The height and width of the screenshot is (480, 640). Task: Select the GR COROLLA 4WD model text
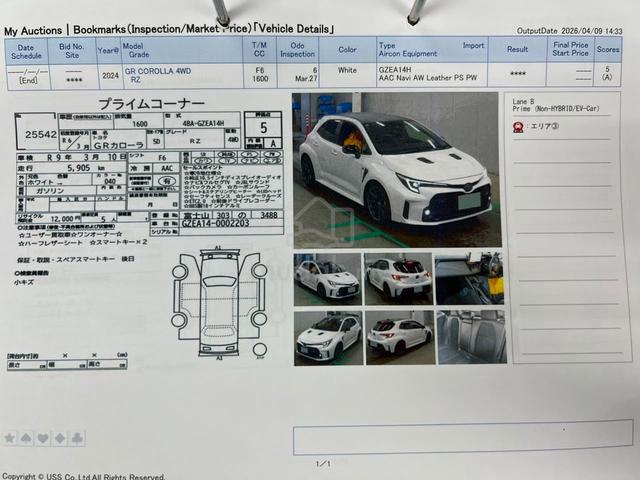click(x=158, y=71)
